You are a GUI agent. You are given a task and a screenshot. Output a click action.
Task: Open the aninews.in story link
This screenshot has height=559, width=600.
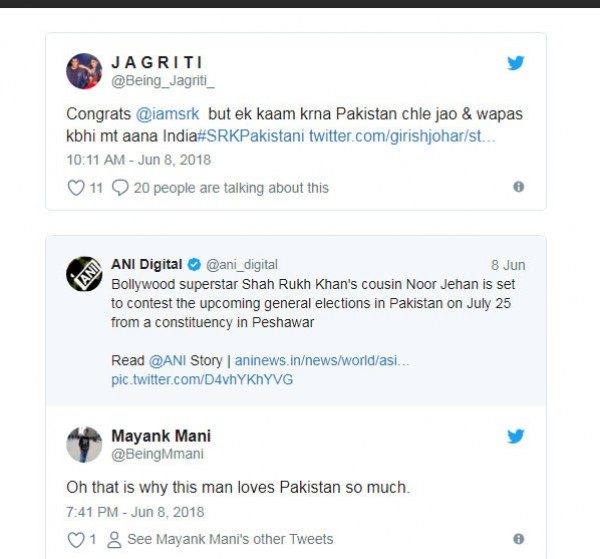tap(322, 359)
